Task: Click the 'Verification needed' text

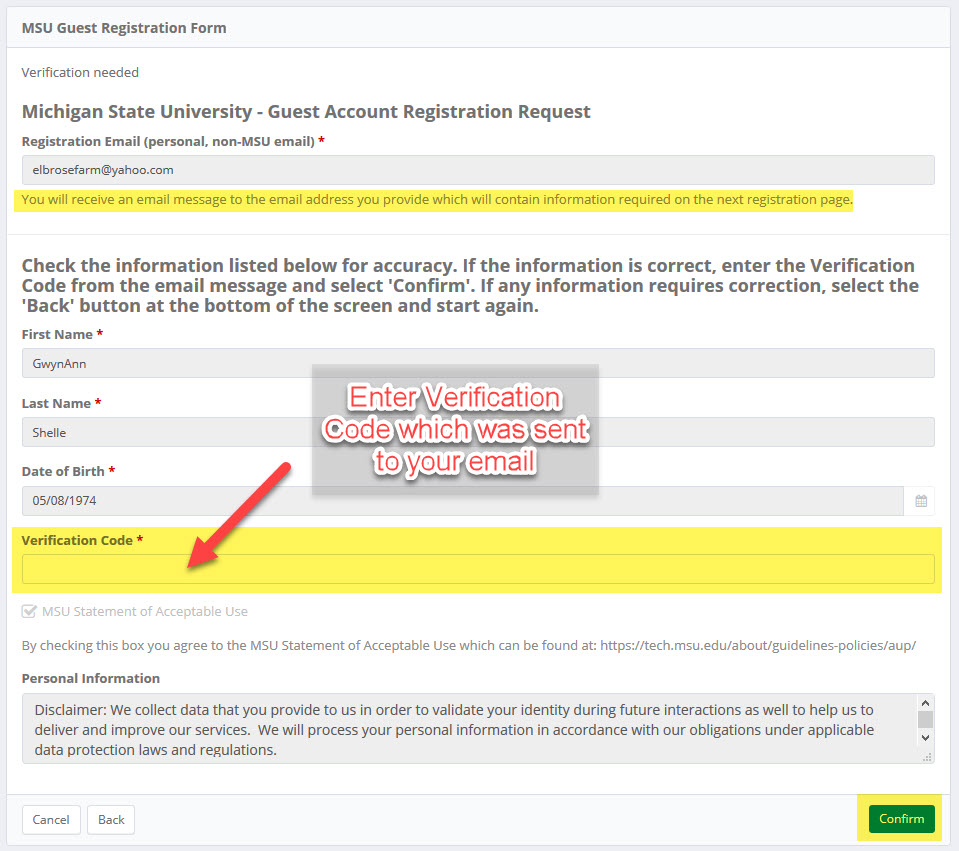Action: [x=80, y=72]
